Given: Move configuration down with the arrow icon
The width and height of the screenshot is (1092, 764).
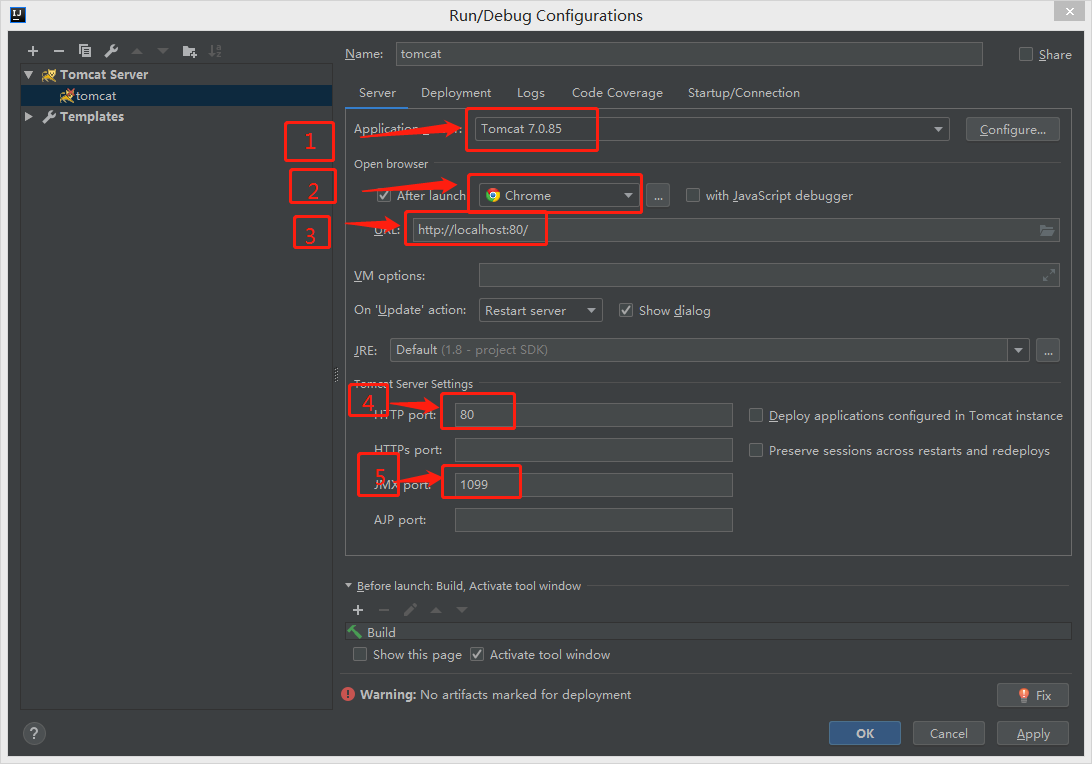Looking at the screenshot, I should click(x=163, y=51).
